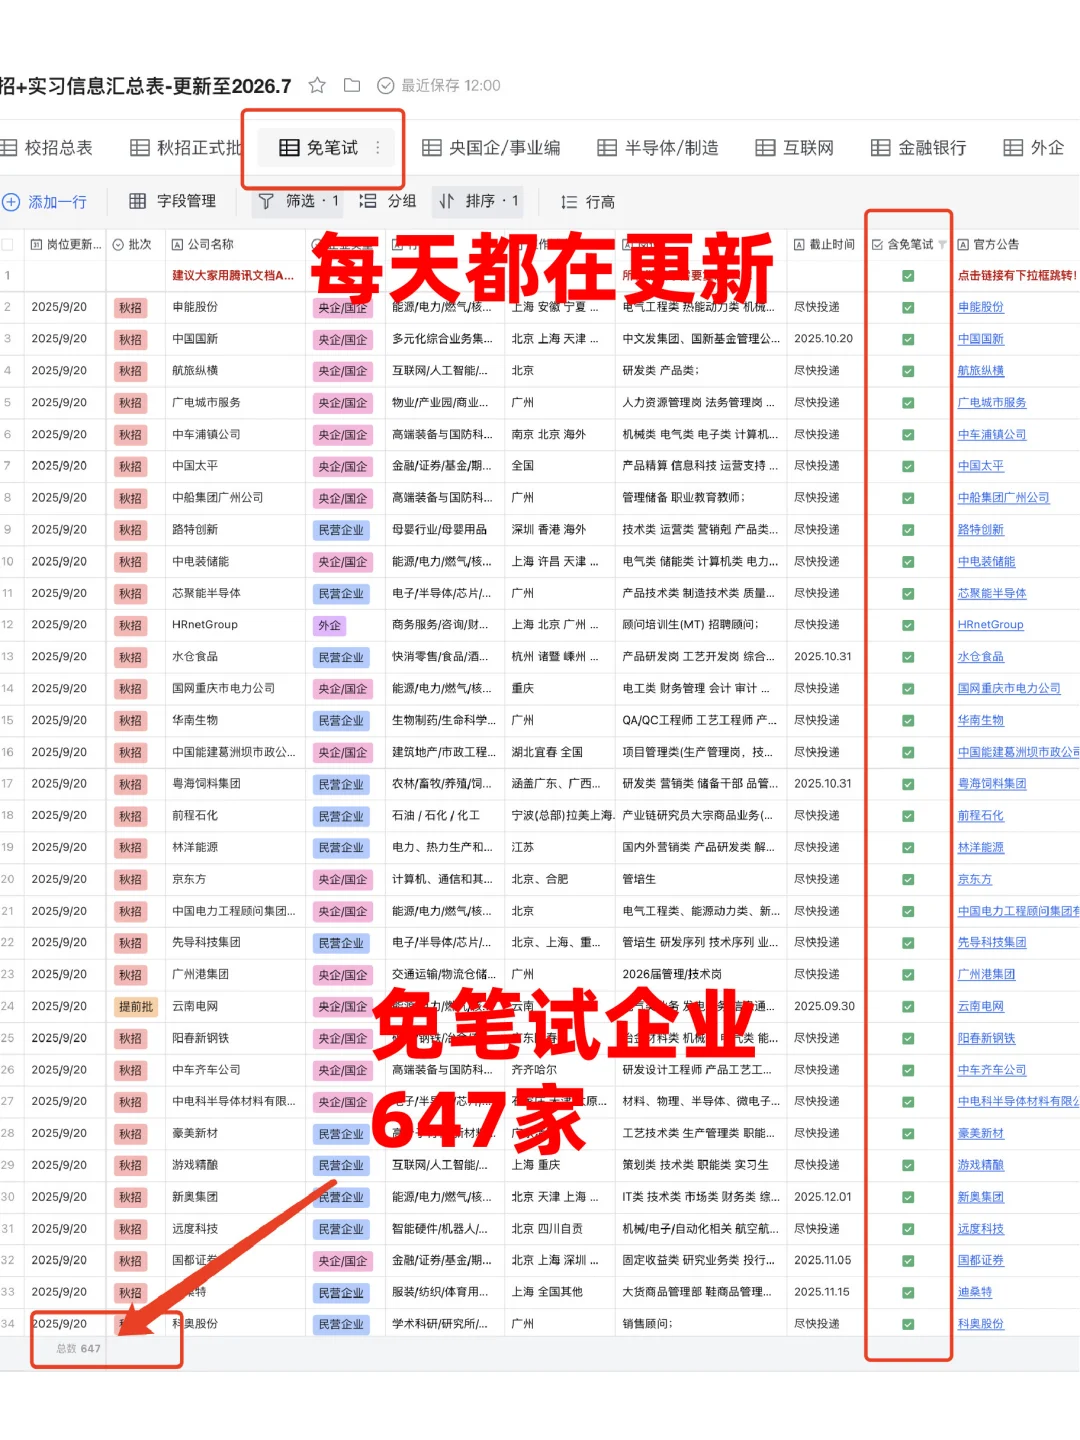Viewport: 1080px width, 1440px height.
Task: Open the HRnetGroup announcement link
Action: tap(990, 625)
